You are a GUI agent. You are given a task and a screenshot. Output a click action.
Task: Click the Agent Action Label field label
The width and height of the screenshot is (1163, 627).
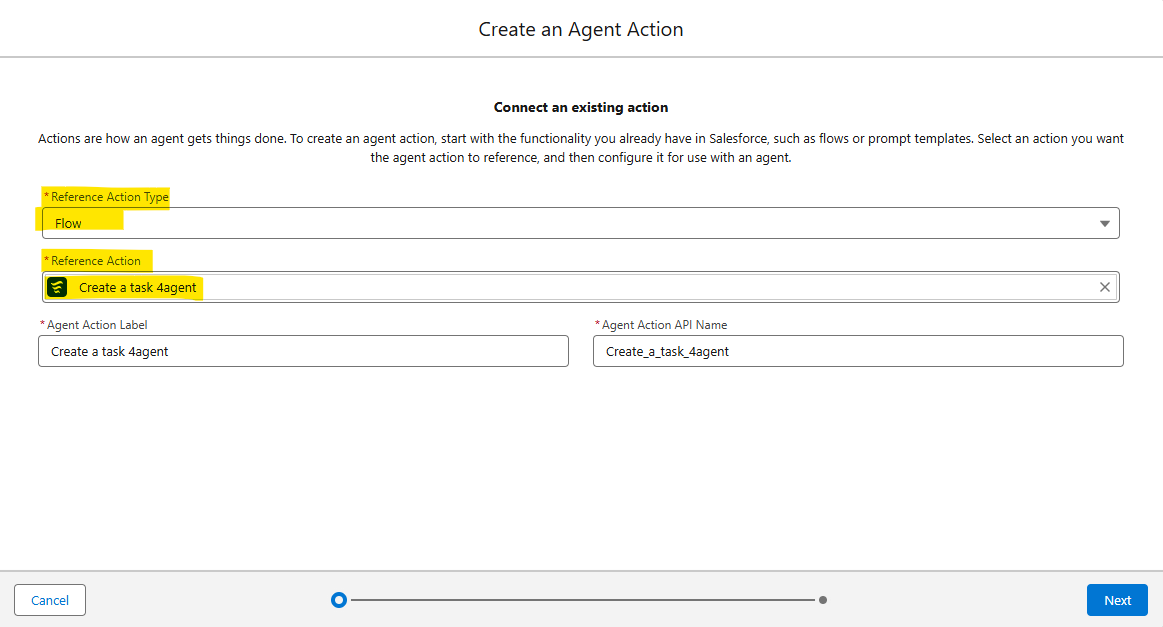97,325
